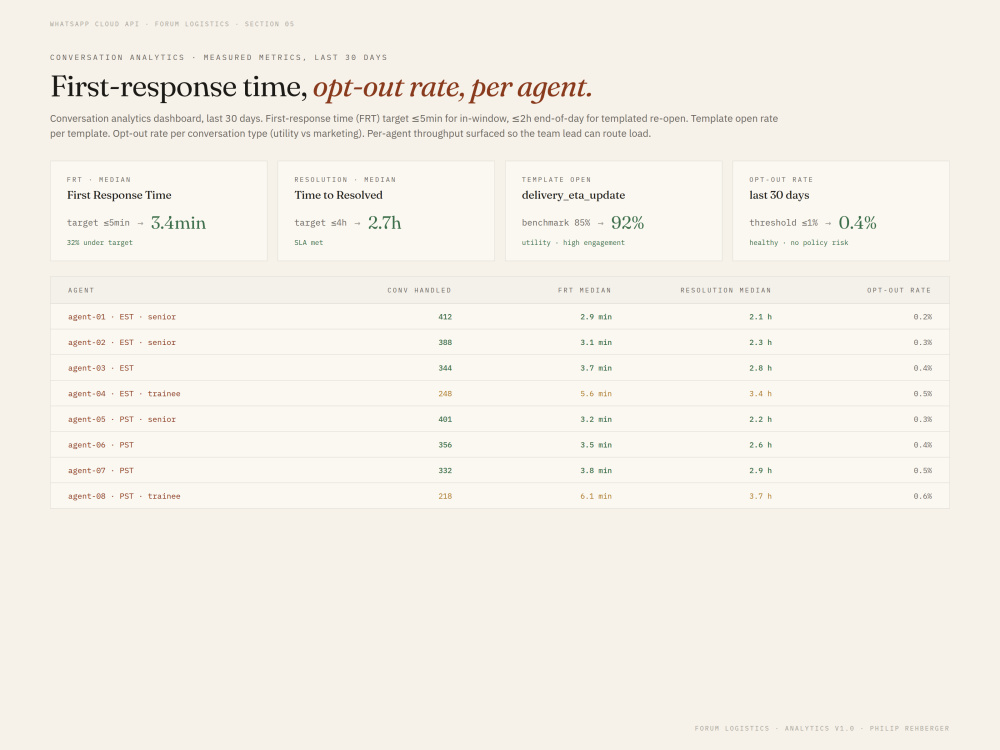Click 'healthy · no policy risk' note

799,242
